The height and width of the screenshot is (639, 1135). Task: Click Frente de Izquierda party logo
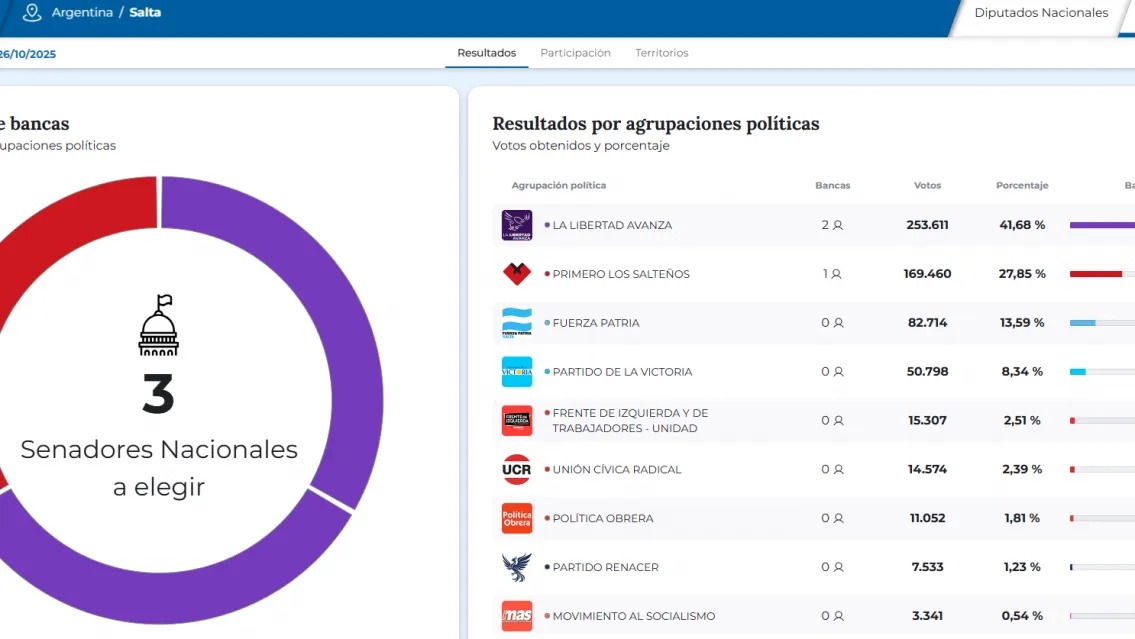click(516, 420)
